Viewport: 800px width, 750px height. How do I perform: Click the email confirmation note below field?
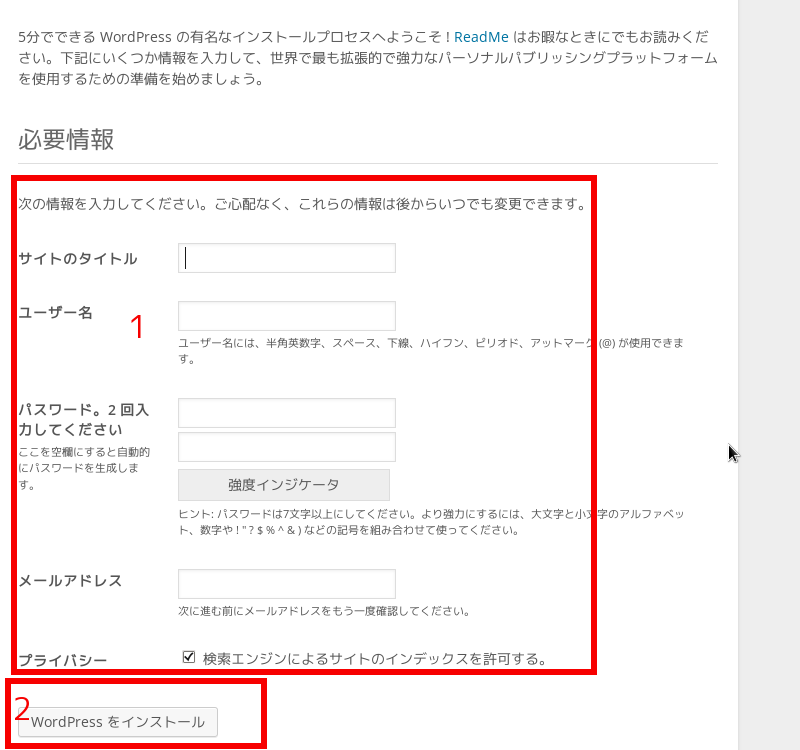click(324, 611)
